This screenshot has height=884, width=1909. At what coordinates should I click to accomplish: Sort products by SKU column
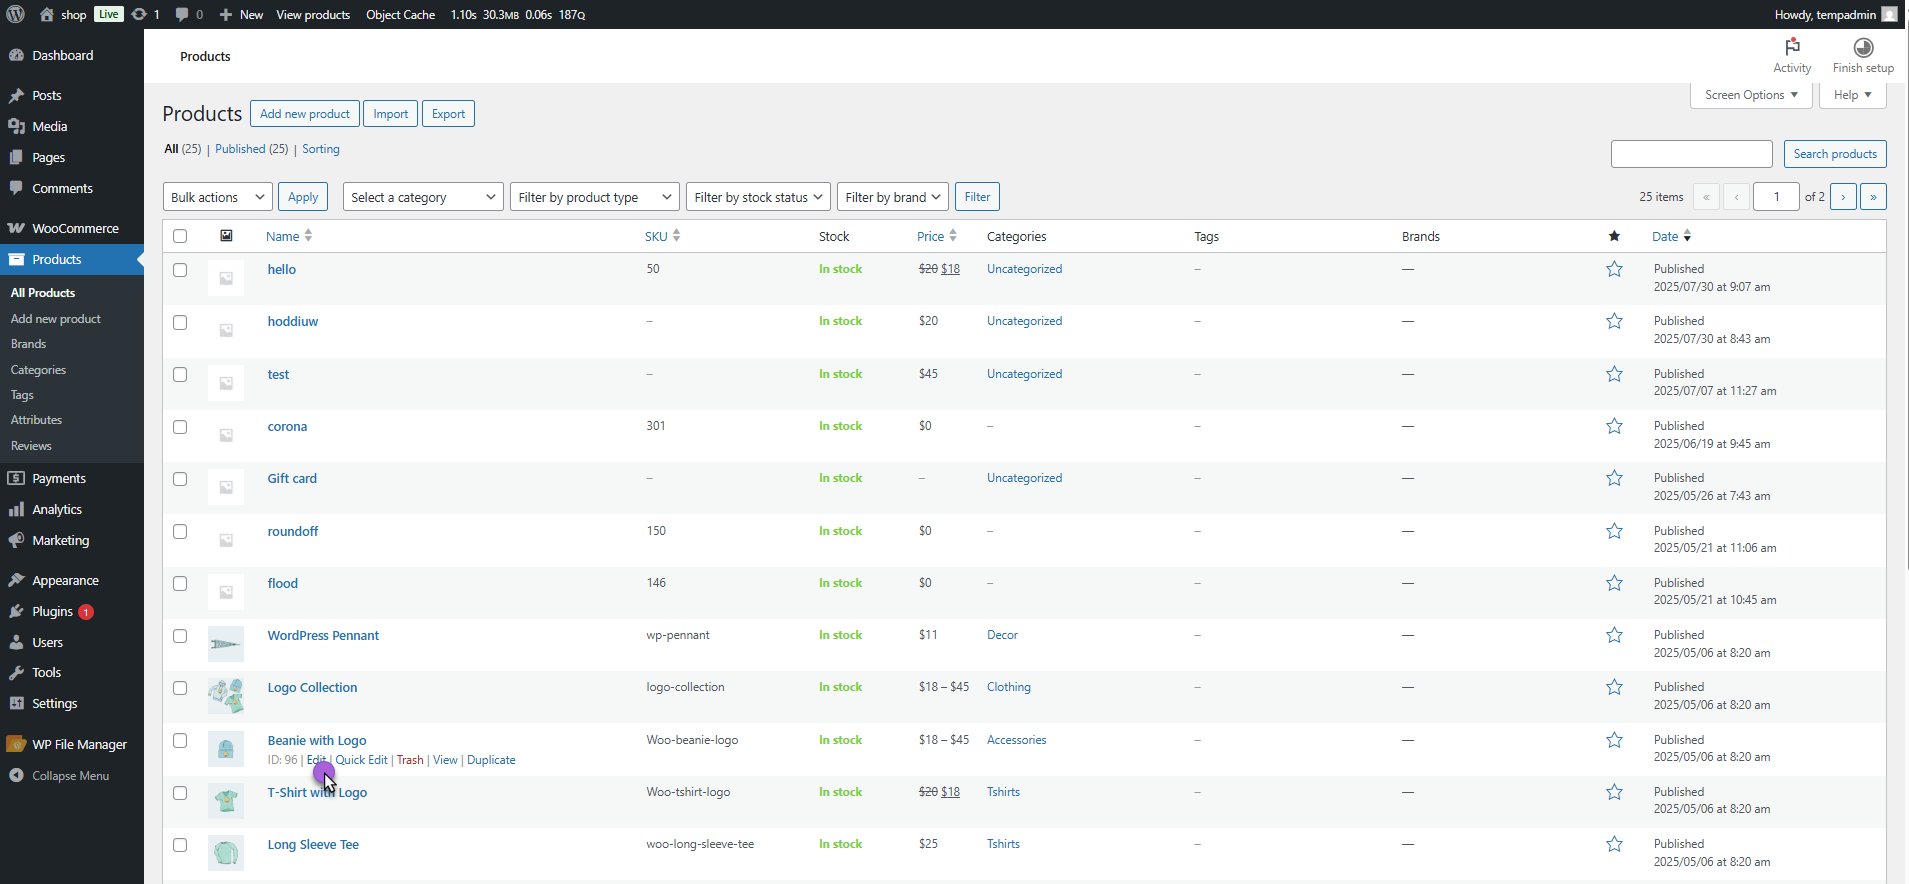662,236
